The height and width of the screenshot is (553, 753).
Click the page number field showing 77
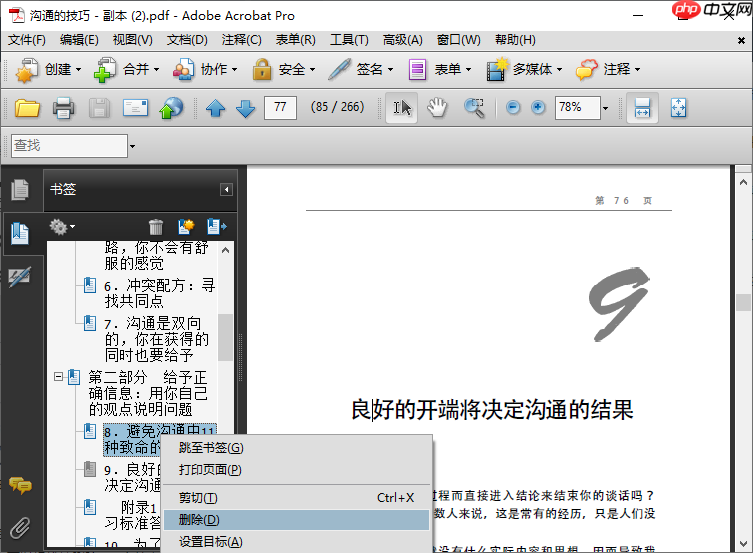tap(280, 108)
